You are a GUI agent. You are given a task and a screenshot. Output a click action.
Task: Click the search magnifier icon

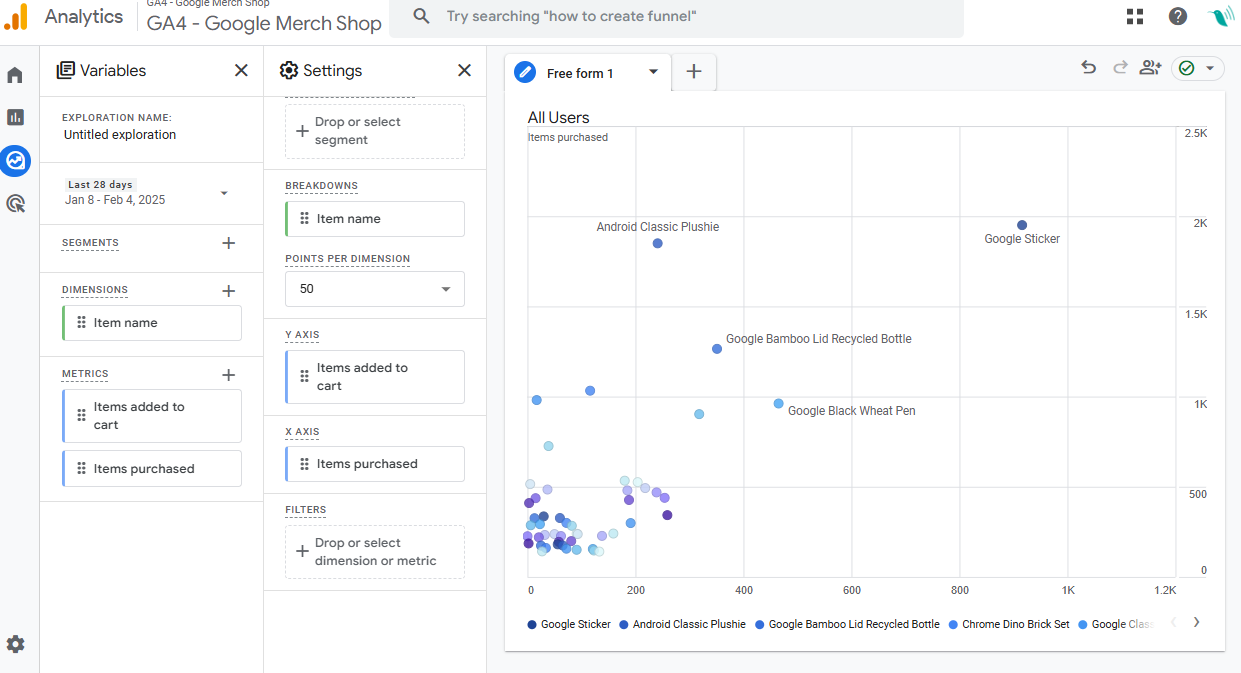coord(422,16)
